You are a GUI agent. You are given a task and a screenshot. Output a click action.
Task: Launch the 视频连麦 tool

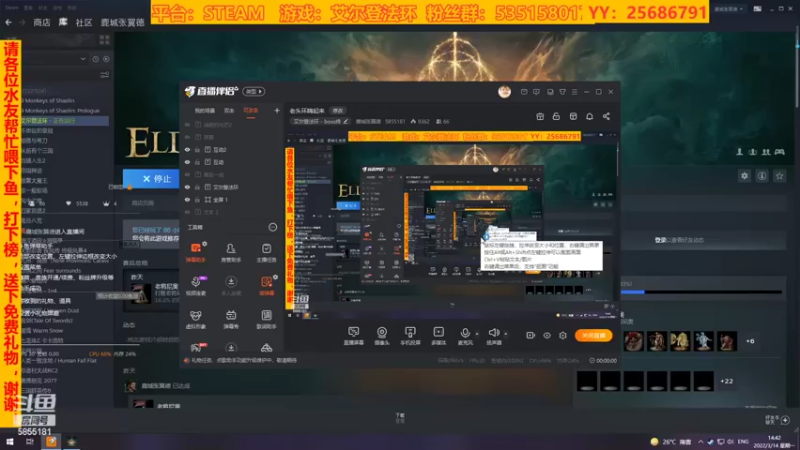click(x=195, y=286)
